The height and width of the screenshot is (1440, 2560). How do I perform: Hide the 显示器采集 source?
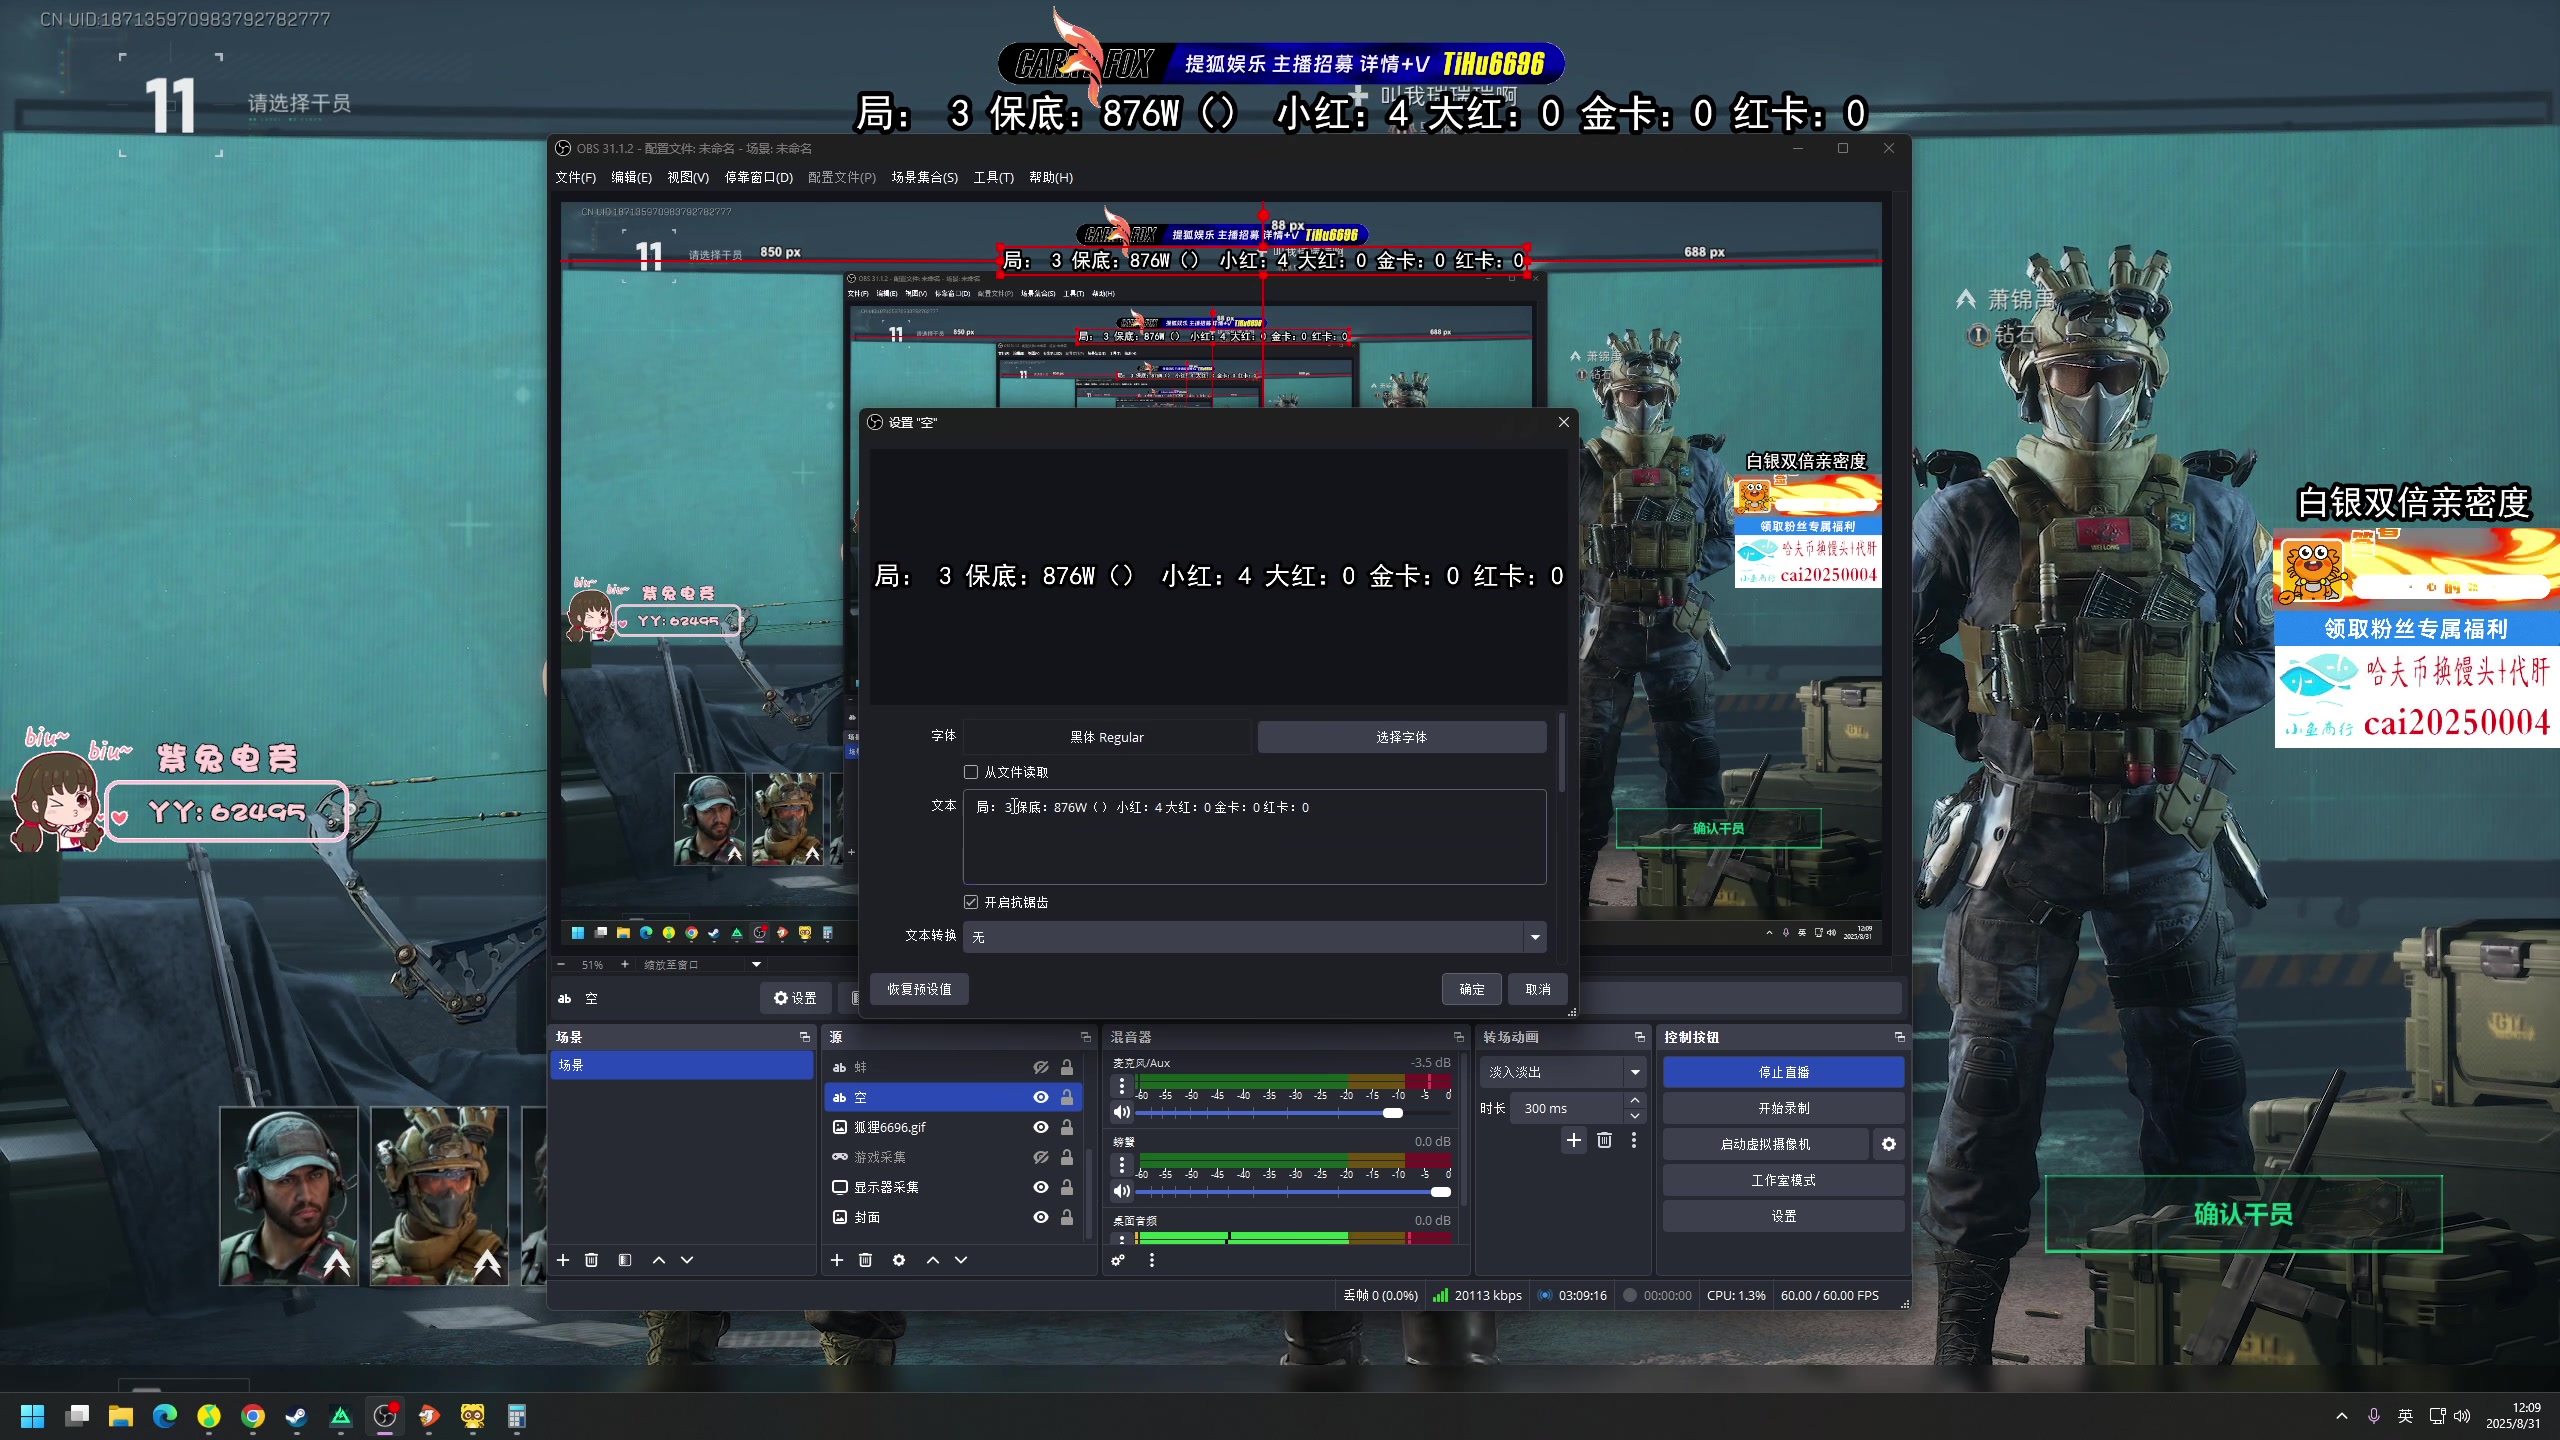tap(1041, 1187)
